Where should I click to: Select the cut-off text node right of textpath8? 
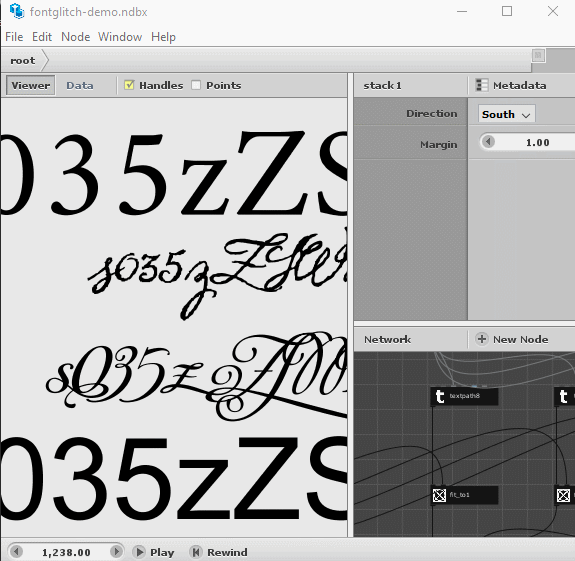[x=564, y=396]
